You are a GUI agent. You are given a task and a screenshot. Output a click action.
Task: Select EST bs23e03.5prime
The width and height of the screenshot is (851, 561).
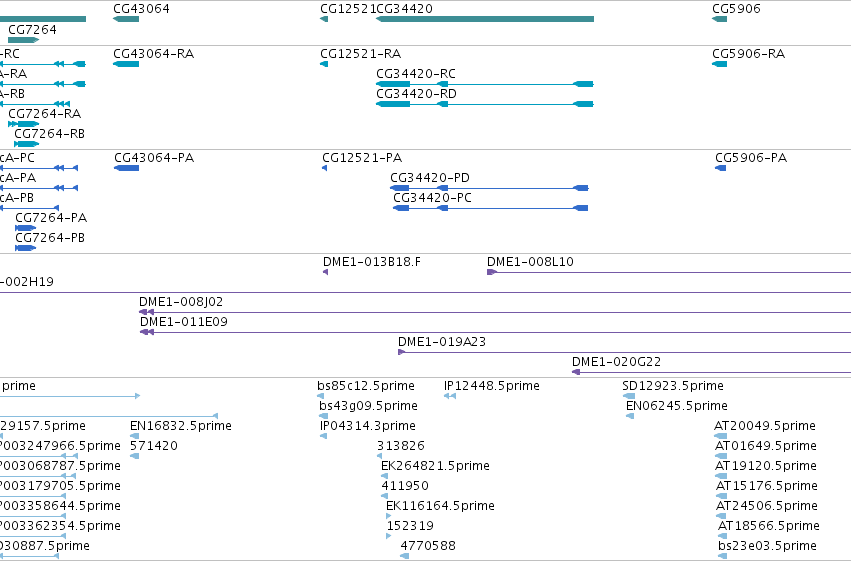(767, 547)
